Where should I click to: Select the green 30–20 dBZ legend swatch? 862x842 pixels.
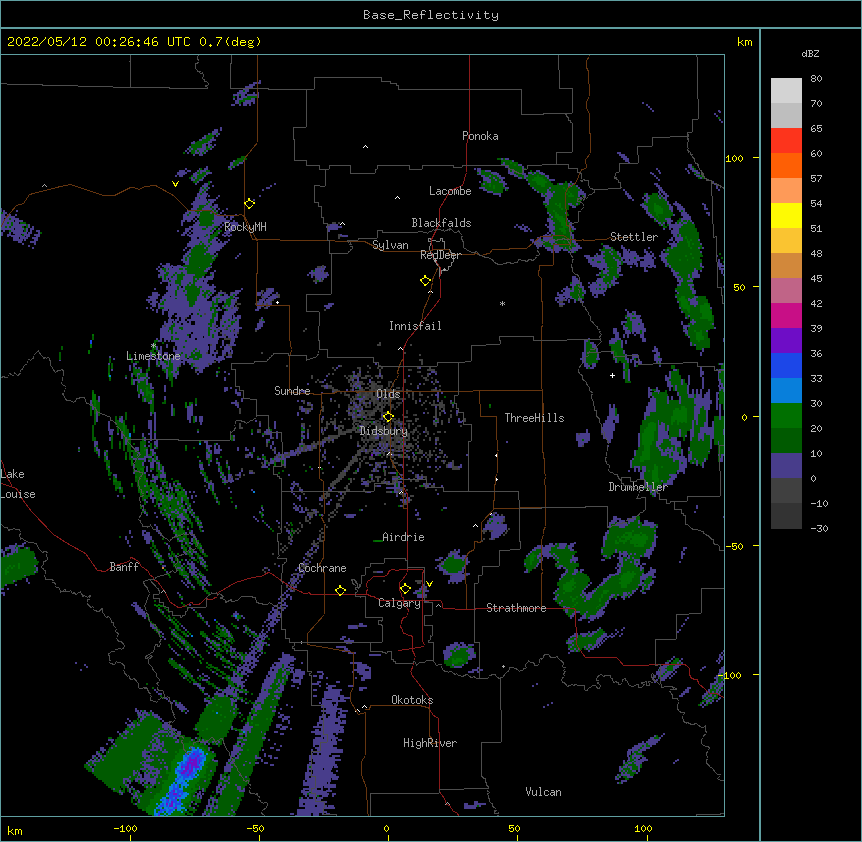pos(786,416)
